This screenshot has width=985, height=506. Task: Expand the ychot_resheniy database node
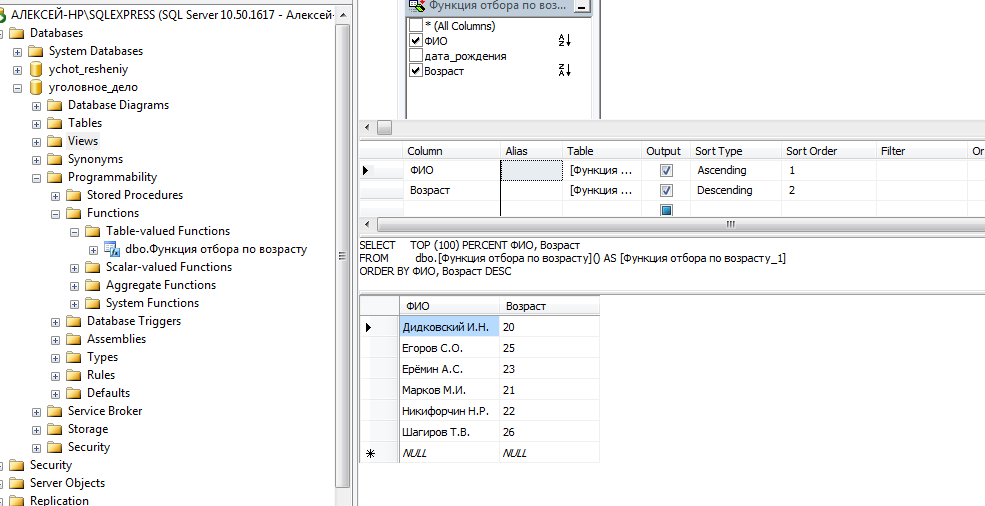[x=17, y=70]
